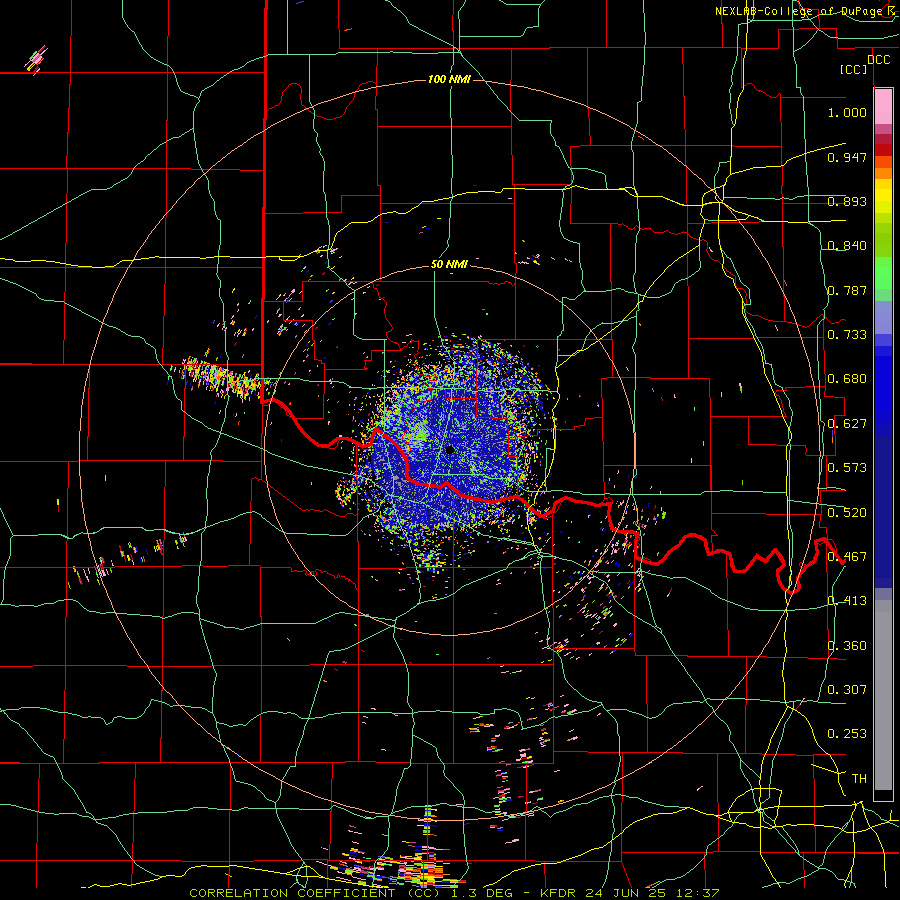Select the 0.253 scale value
The image size is (900, 900).
(847, 734)
